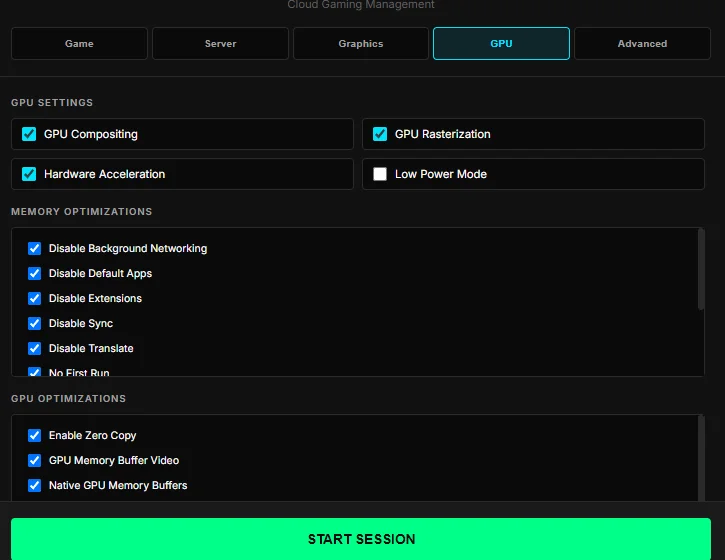Toggle the No First Run checkbox
Image resolution: width=725 pixels, height=560 pixels.
point(34,372)
